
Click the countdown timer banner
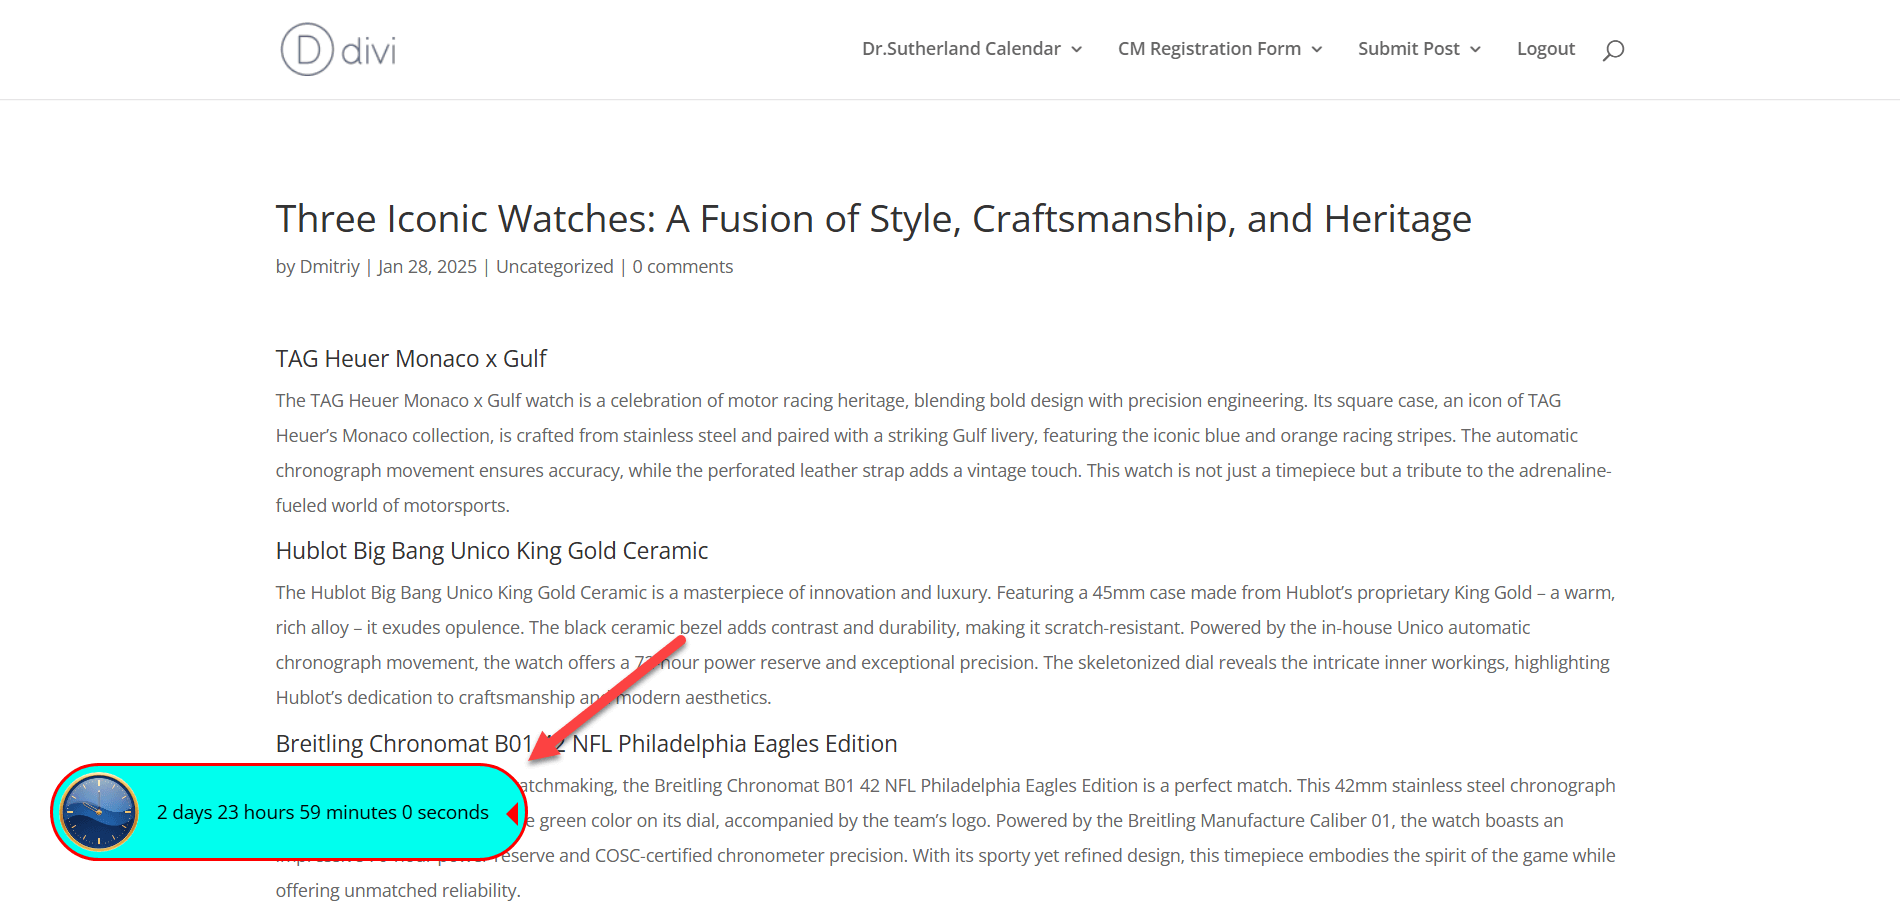[x=290, y=812]
